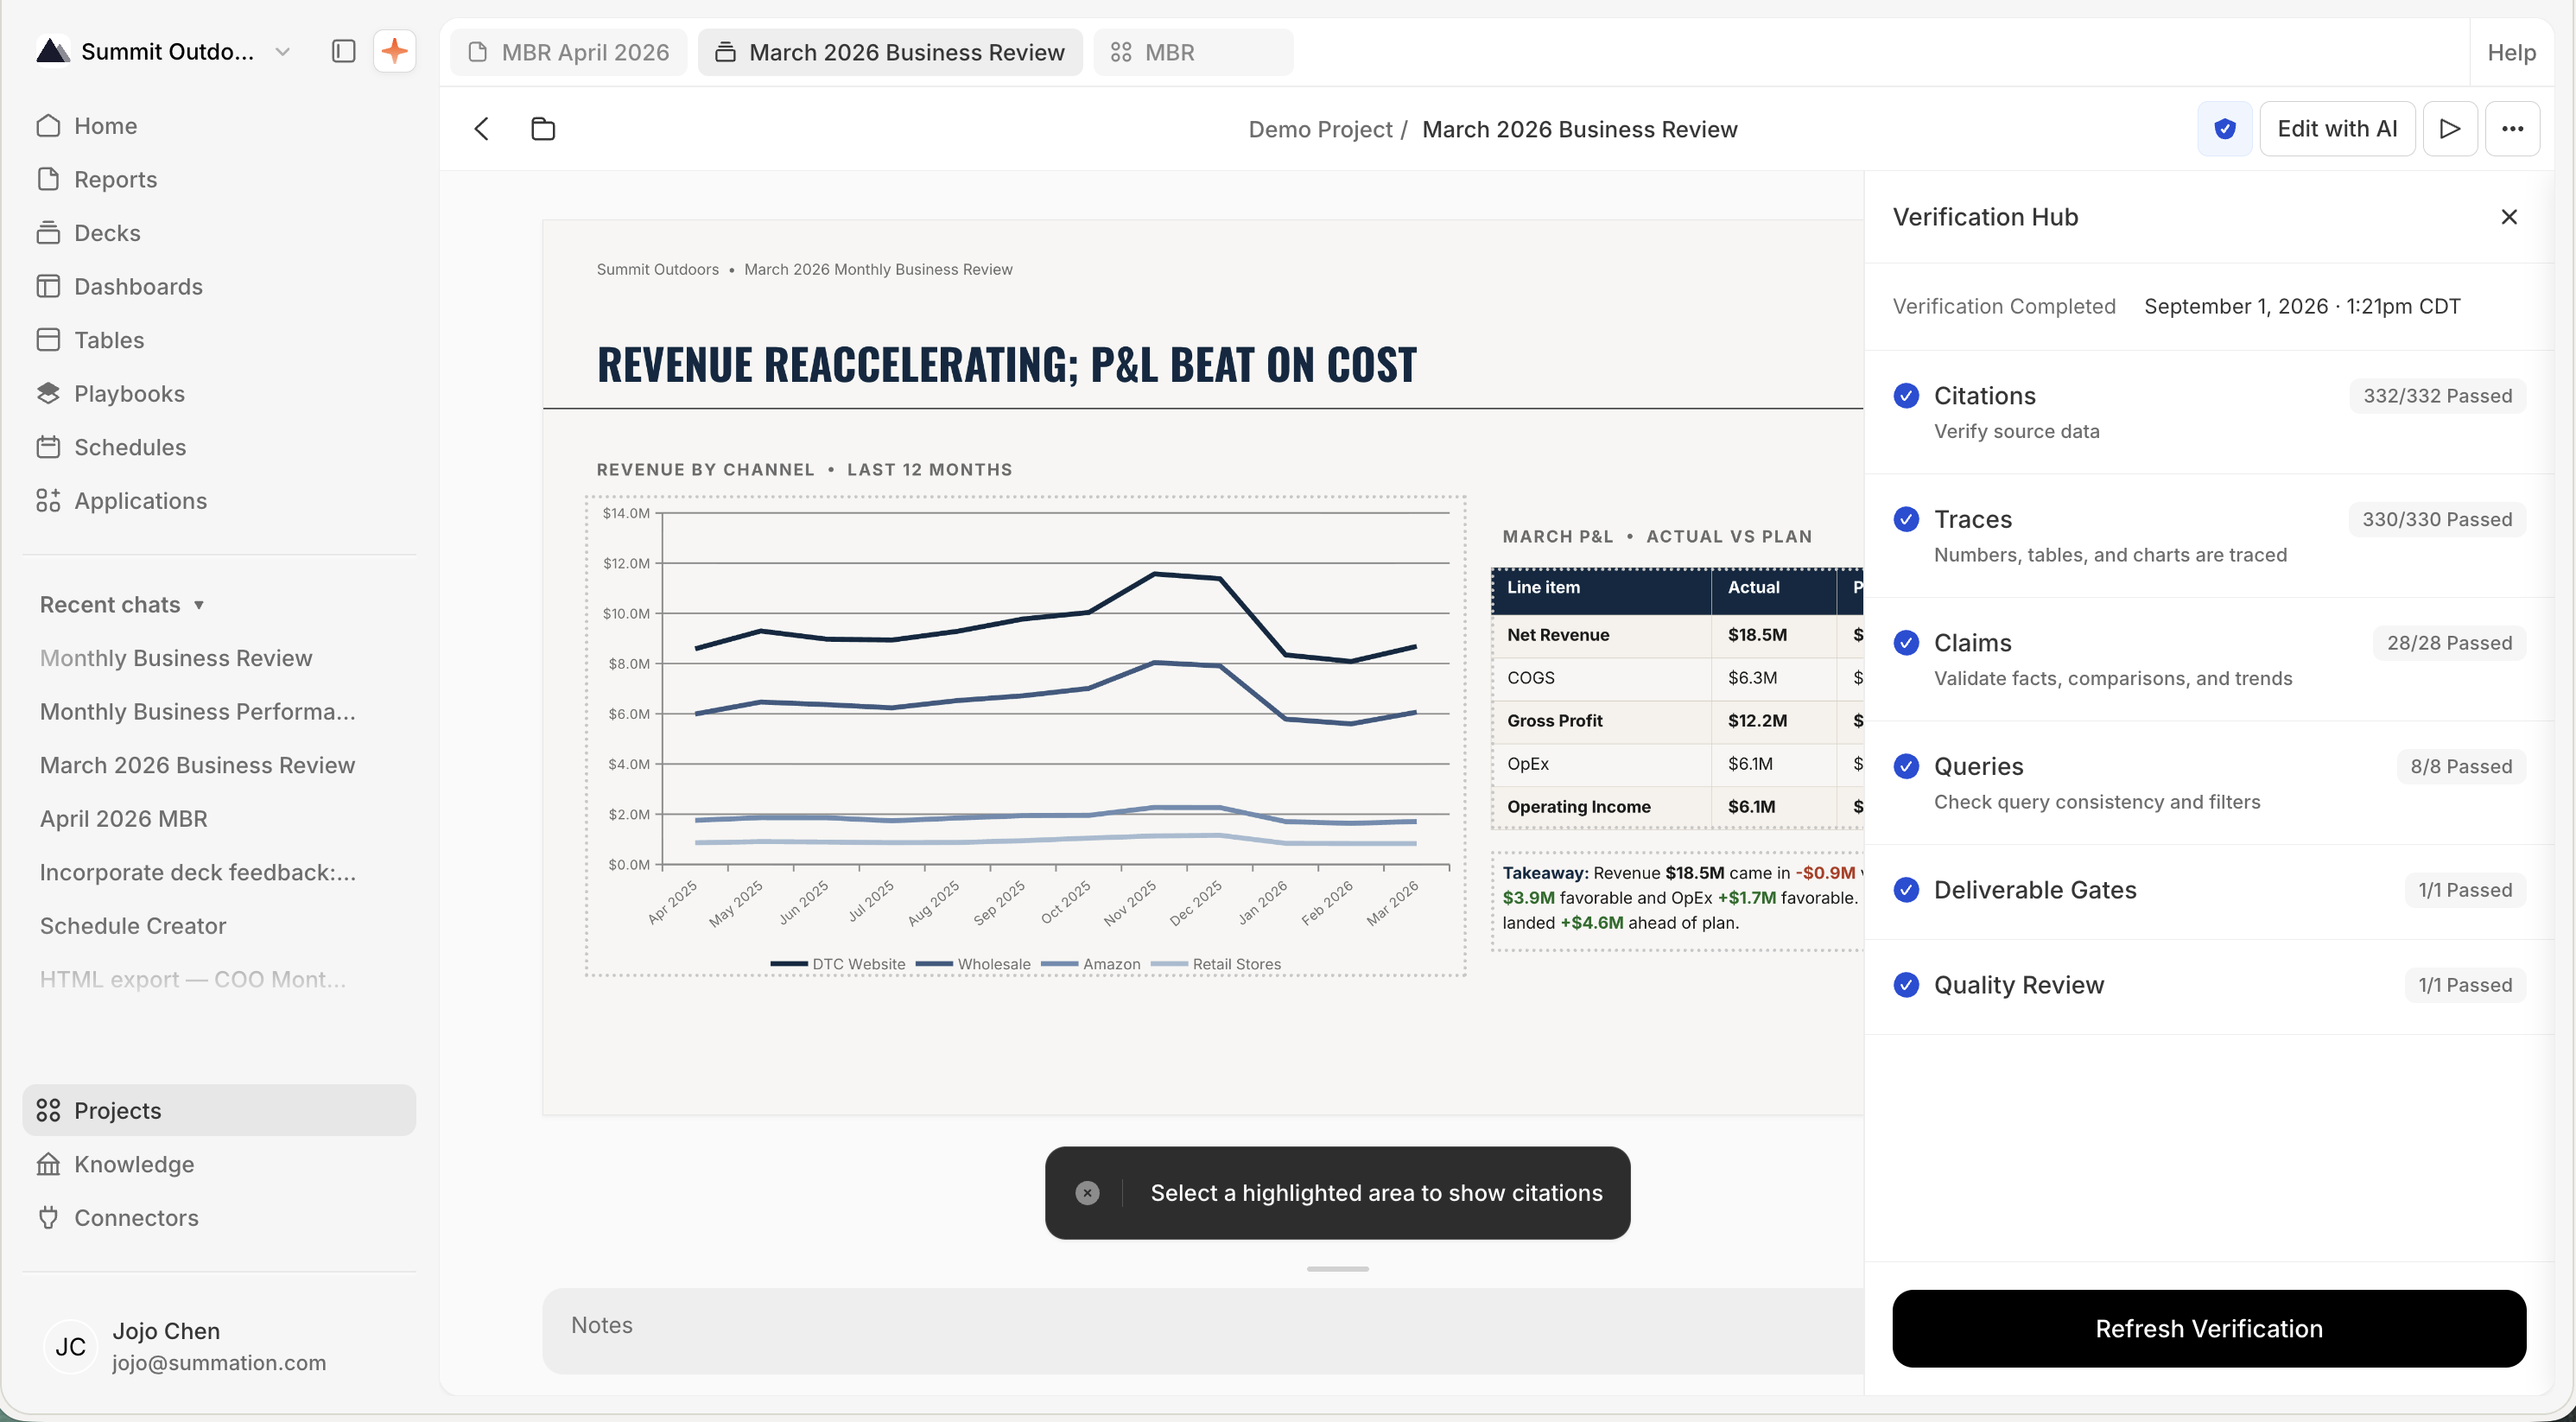Start presentation with the play icon

pos(2450,129)
